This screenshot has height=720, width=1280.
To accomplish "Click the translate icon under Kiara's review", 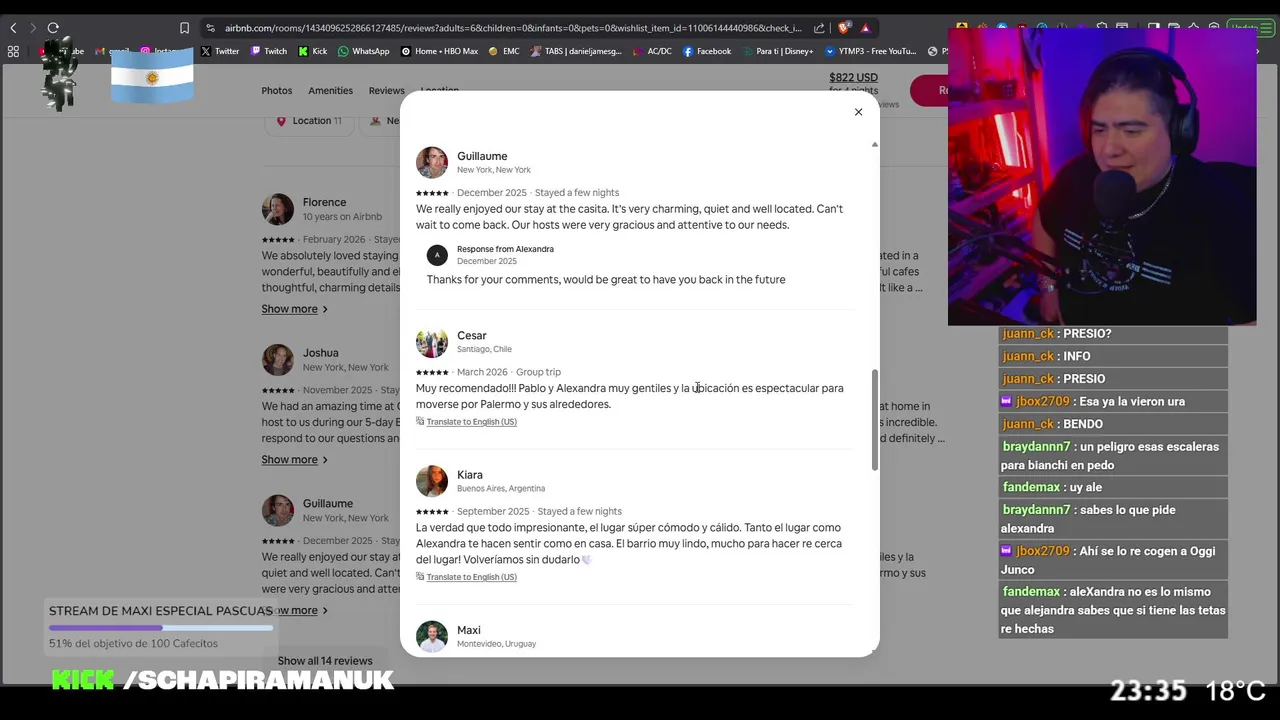I will coord(420,576).
